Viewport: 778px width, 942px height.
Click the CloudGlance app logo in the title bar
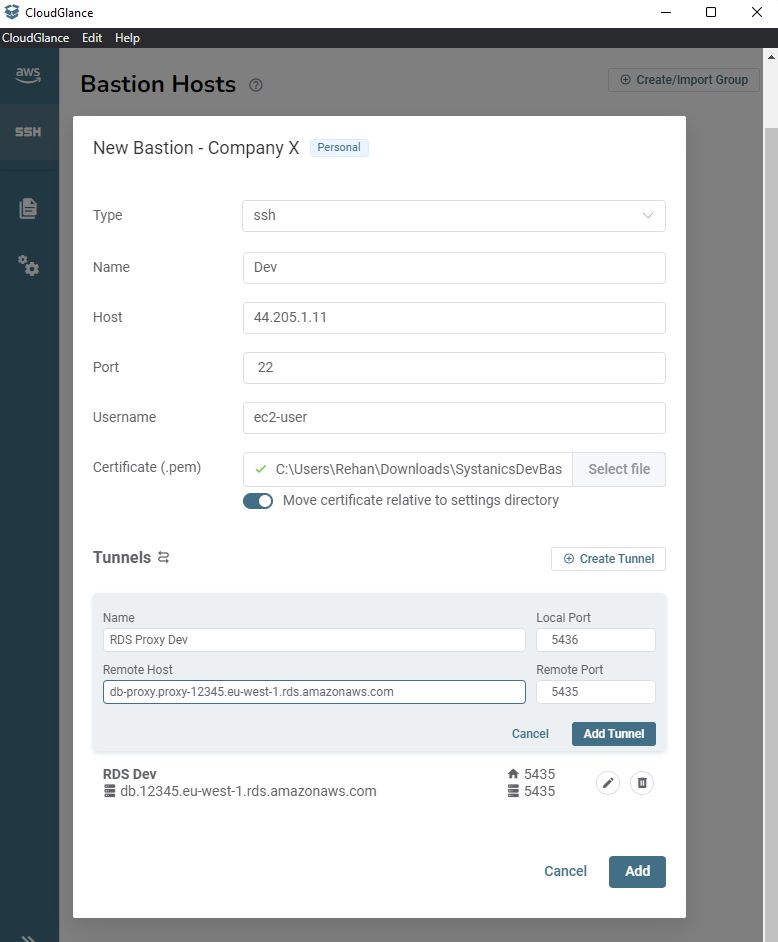(12, 12)
